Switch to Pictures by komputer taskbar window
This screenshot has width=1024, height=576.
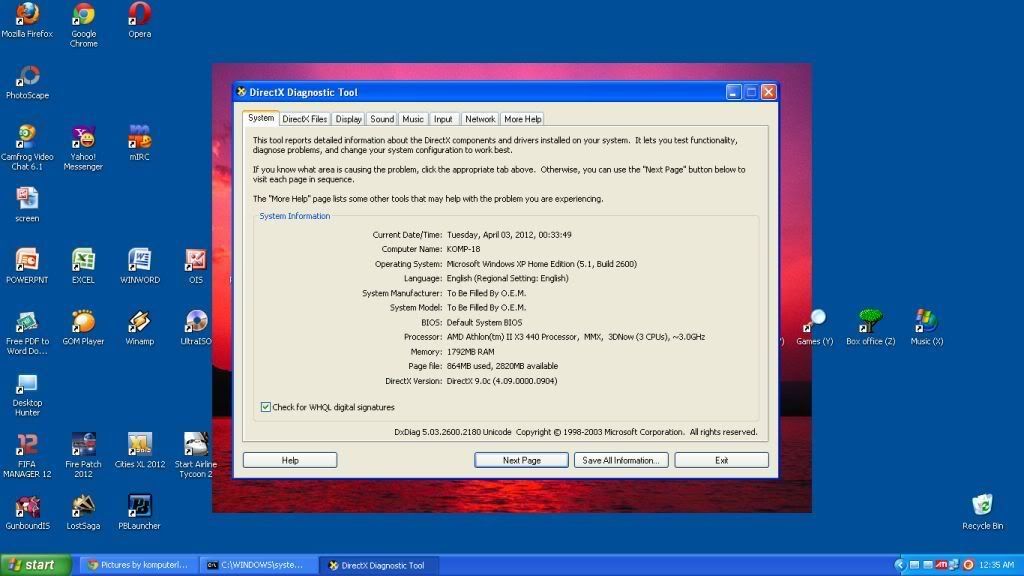140,565
